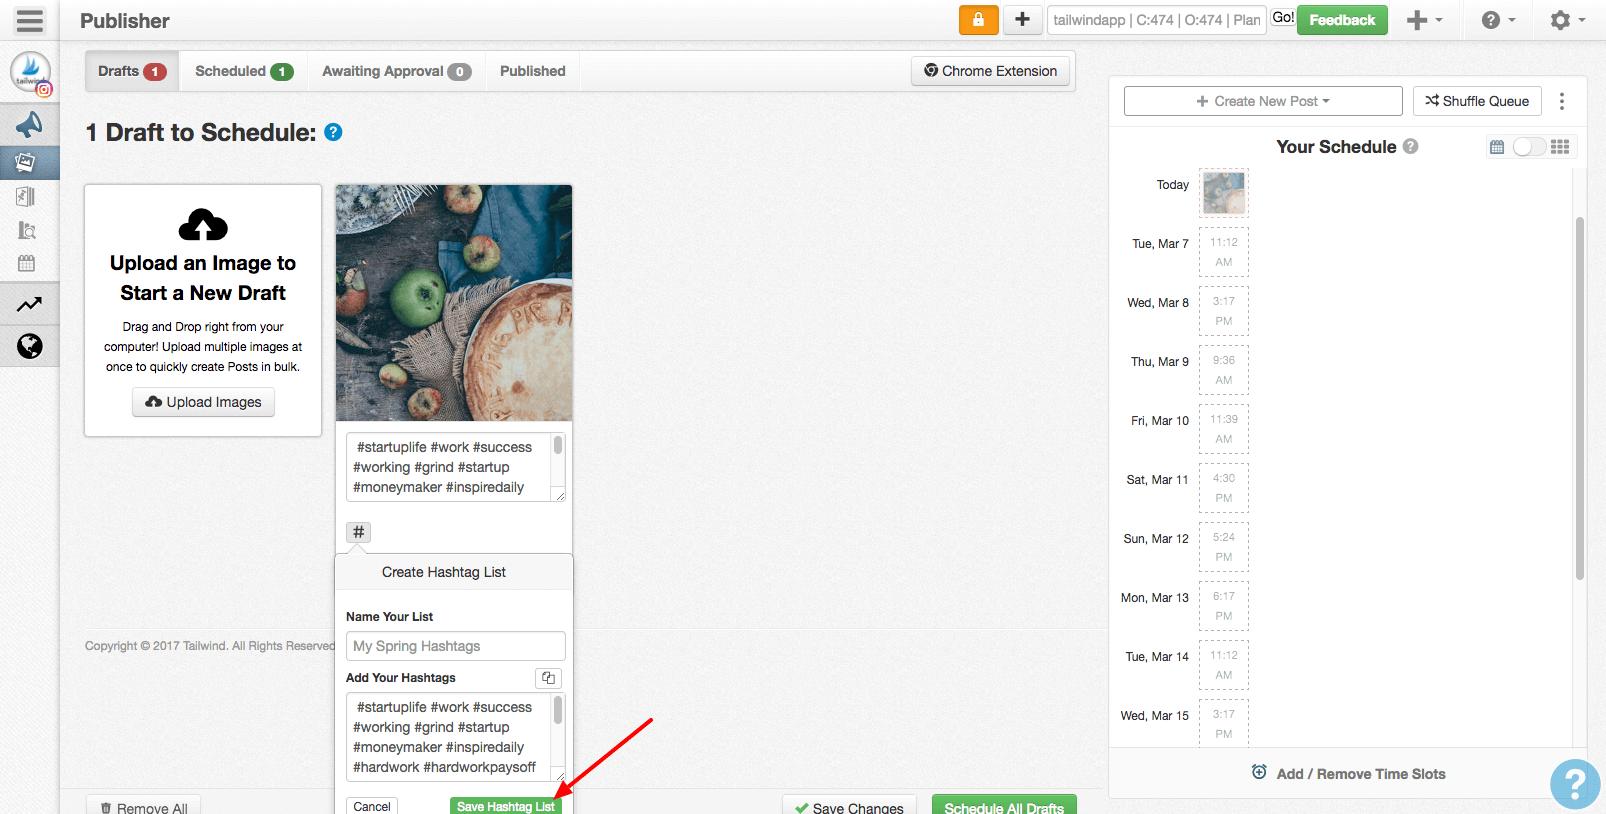The height and width of the screenshot is (814, 1606).
Task: Click Save Changes
Action: point(849,806)
